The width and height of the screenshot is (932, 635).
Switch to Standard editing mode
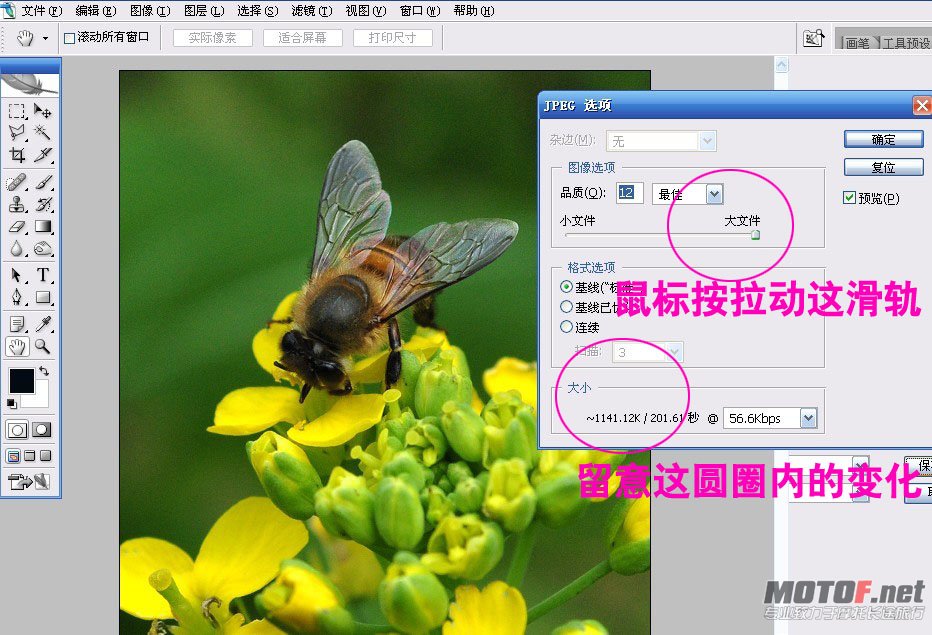tap(17, 429)
